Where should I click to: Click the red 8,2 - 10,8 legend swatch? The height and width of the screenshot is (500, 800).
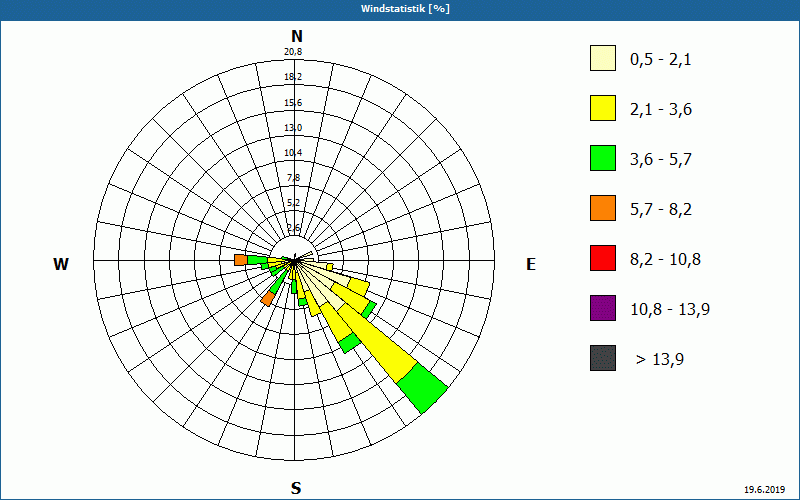tap(603, 258)
